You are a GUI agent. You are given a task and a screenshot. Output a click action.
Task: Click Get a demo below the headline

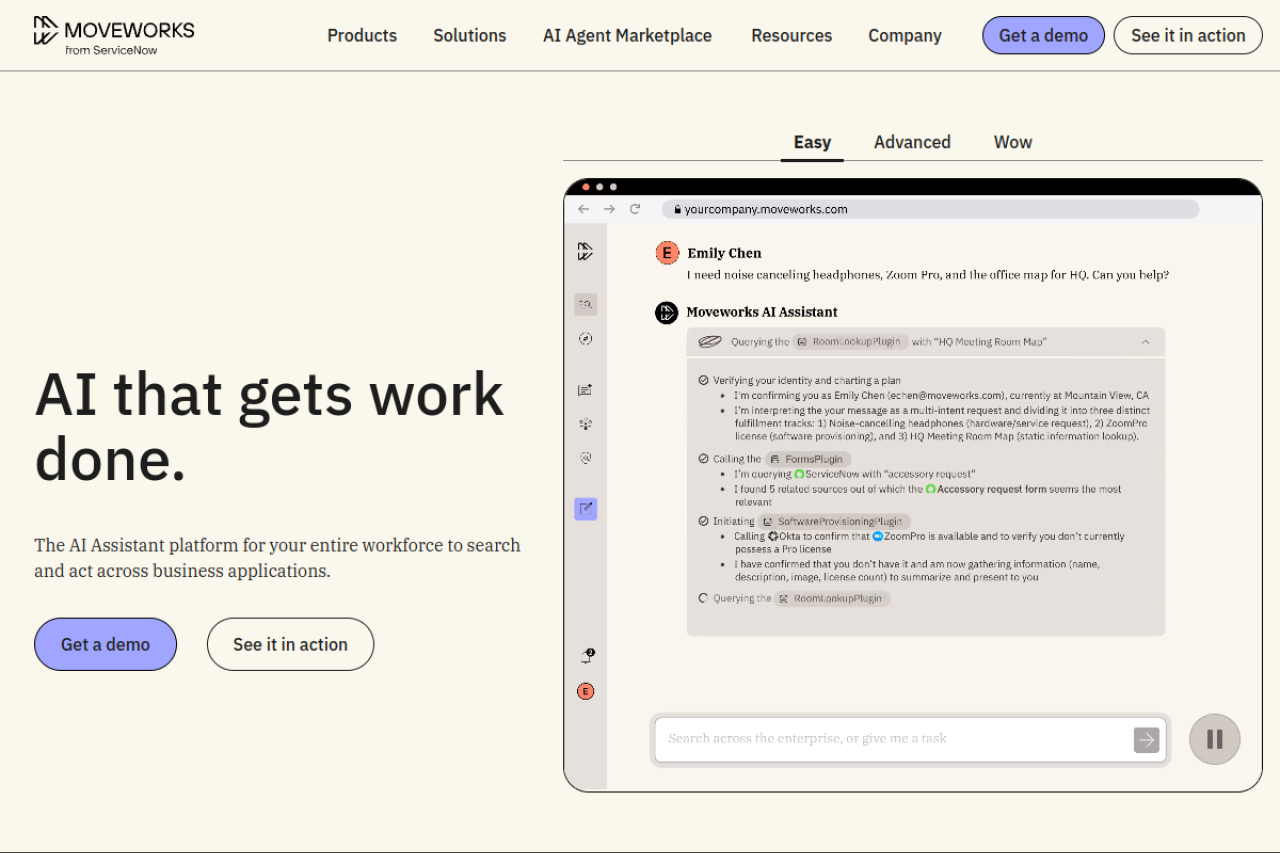105,644
